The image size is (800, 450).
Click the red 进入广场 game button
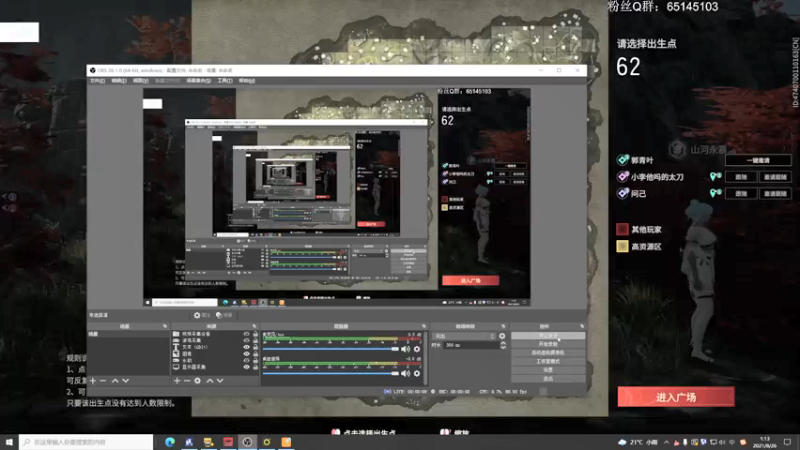pos(676,397)
